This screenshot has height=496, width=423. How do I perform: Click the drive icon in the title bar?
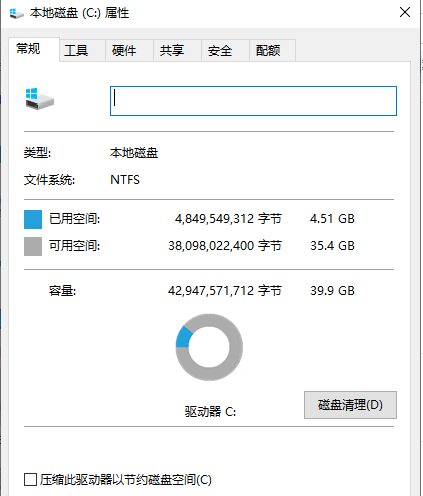coord(17,13)
